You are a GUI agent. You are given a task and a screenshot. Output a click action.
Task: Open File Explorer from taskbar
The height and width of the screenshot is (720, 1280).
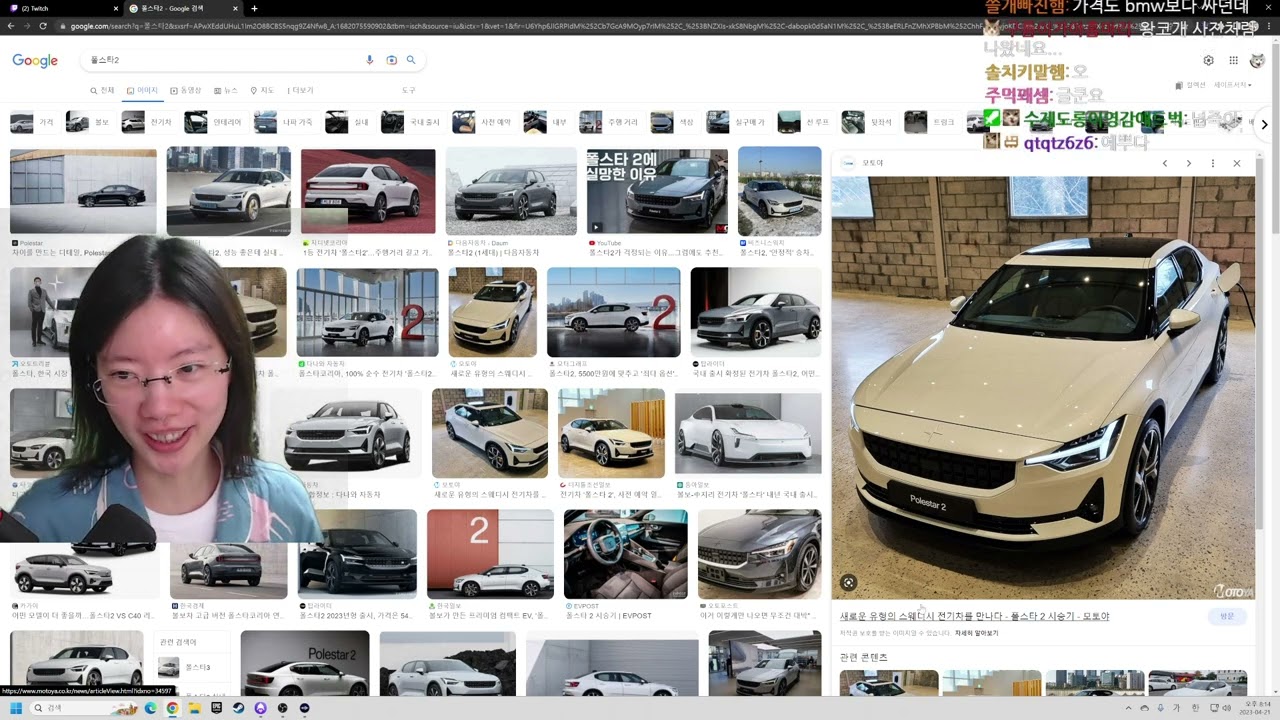pyautogui.click(x=194, y=708)
